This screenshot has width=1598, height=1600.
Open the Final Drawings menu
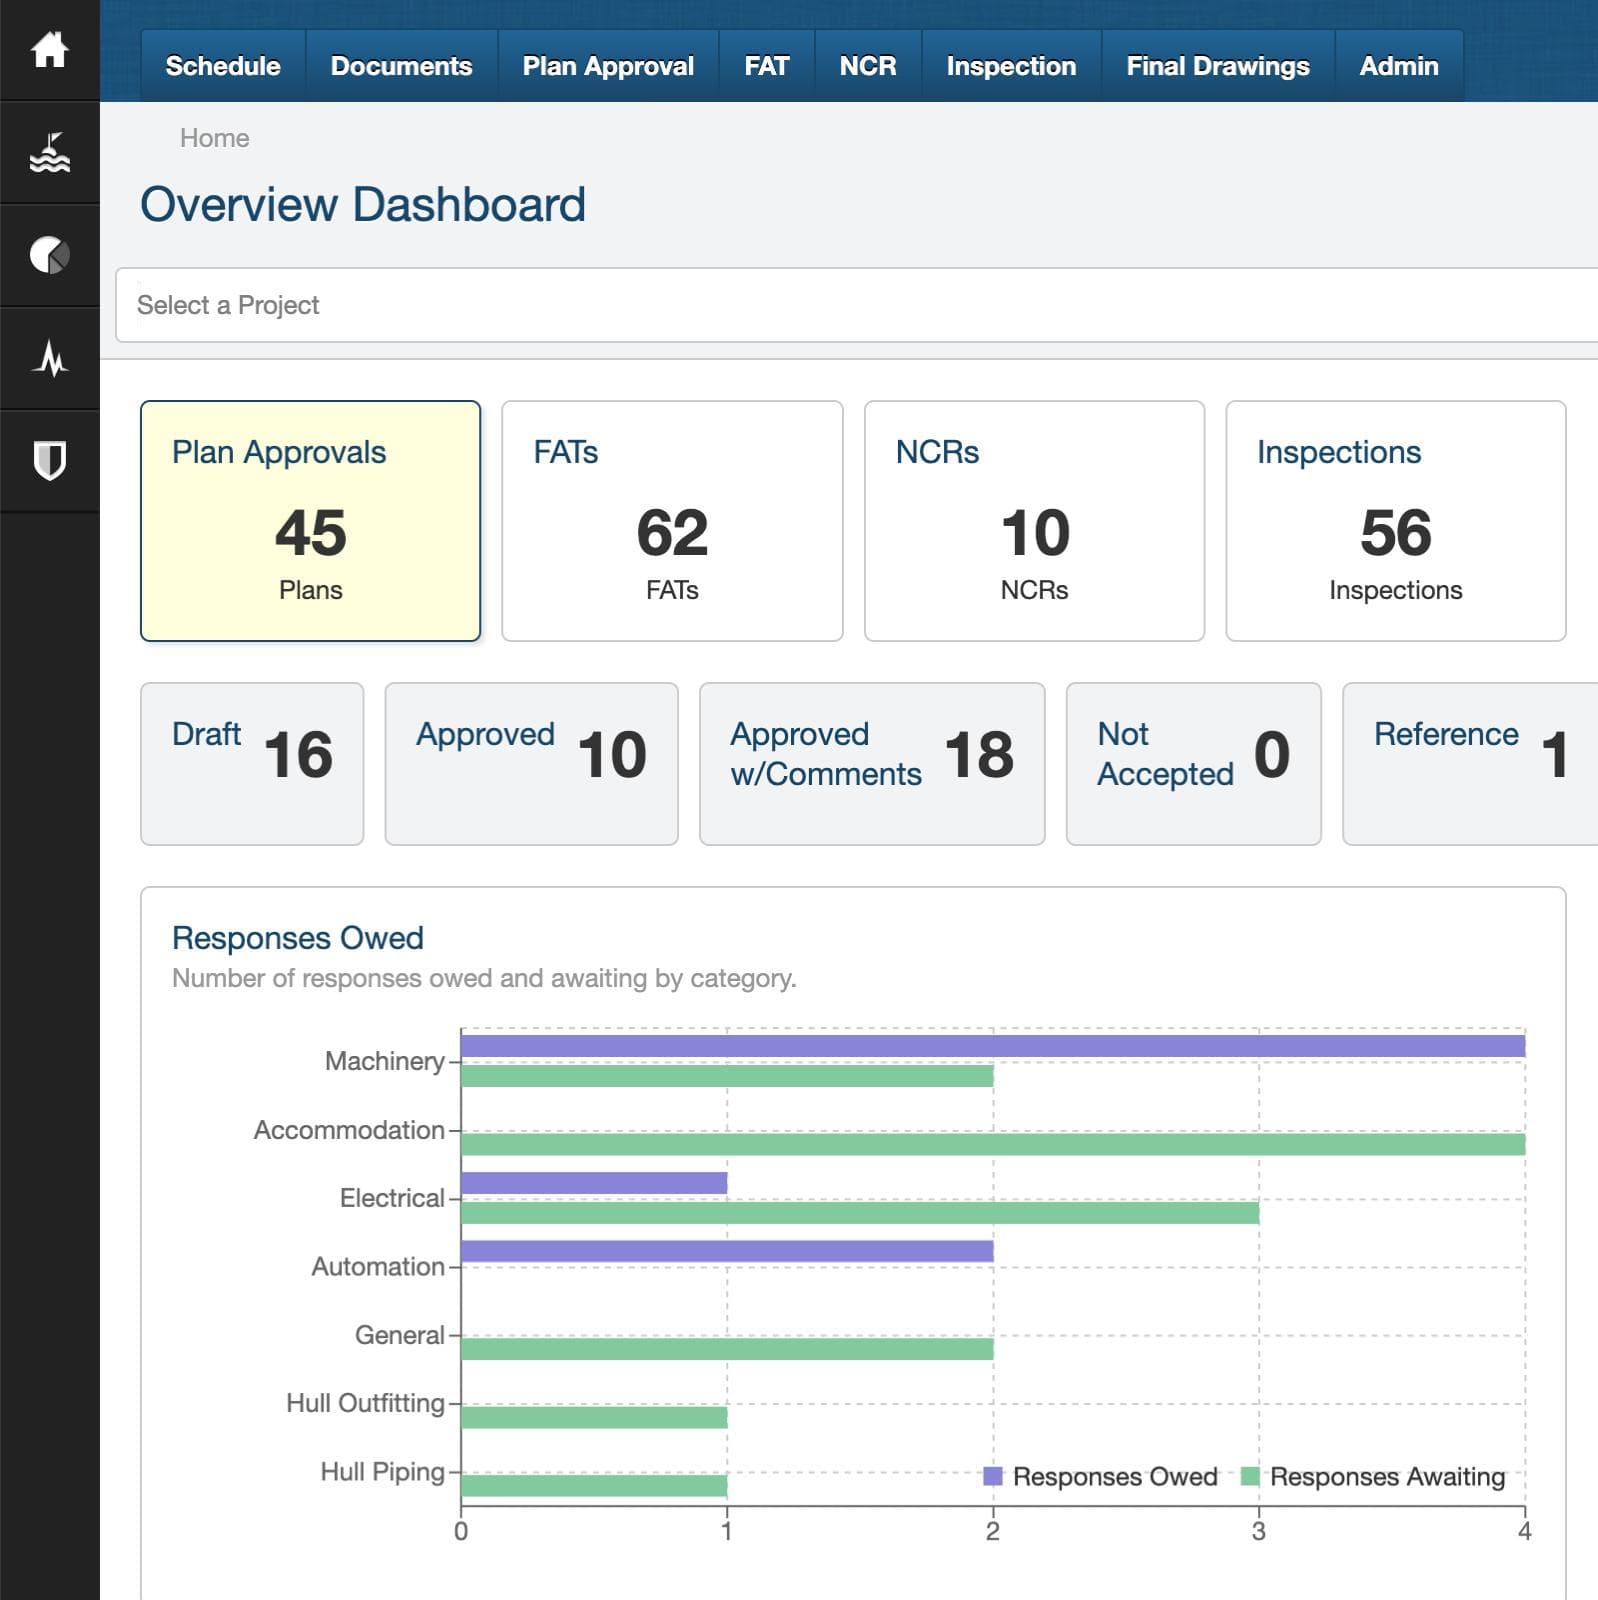(x=1218, y=66)
